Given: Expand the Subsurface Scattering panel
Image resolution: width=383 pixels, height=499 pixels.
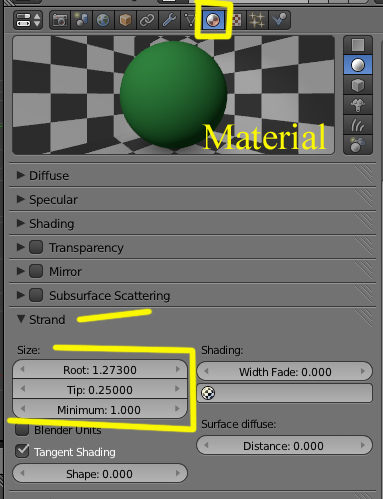Looking at the screenshot, I should (21, 295).
